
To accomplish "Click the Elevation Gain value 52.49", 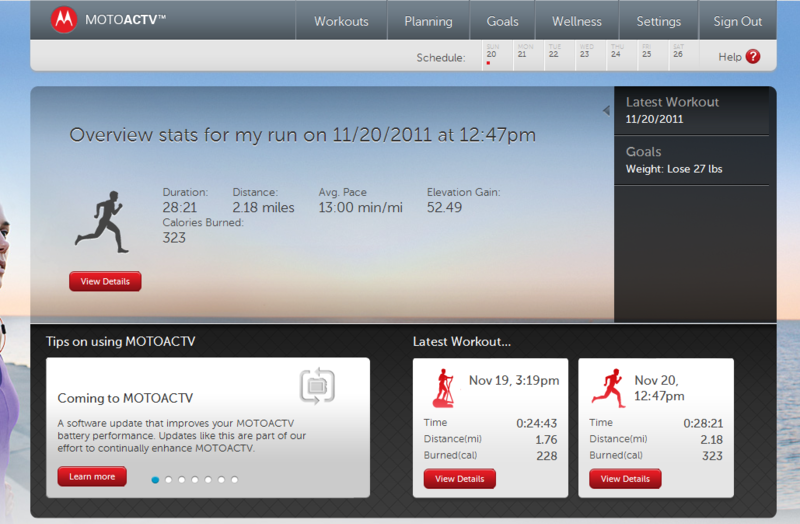I will 444,207.
